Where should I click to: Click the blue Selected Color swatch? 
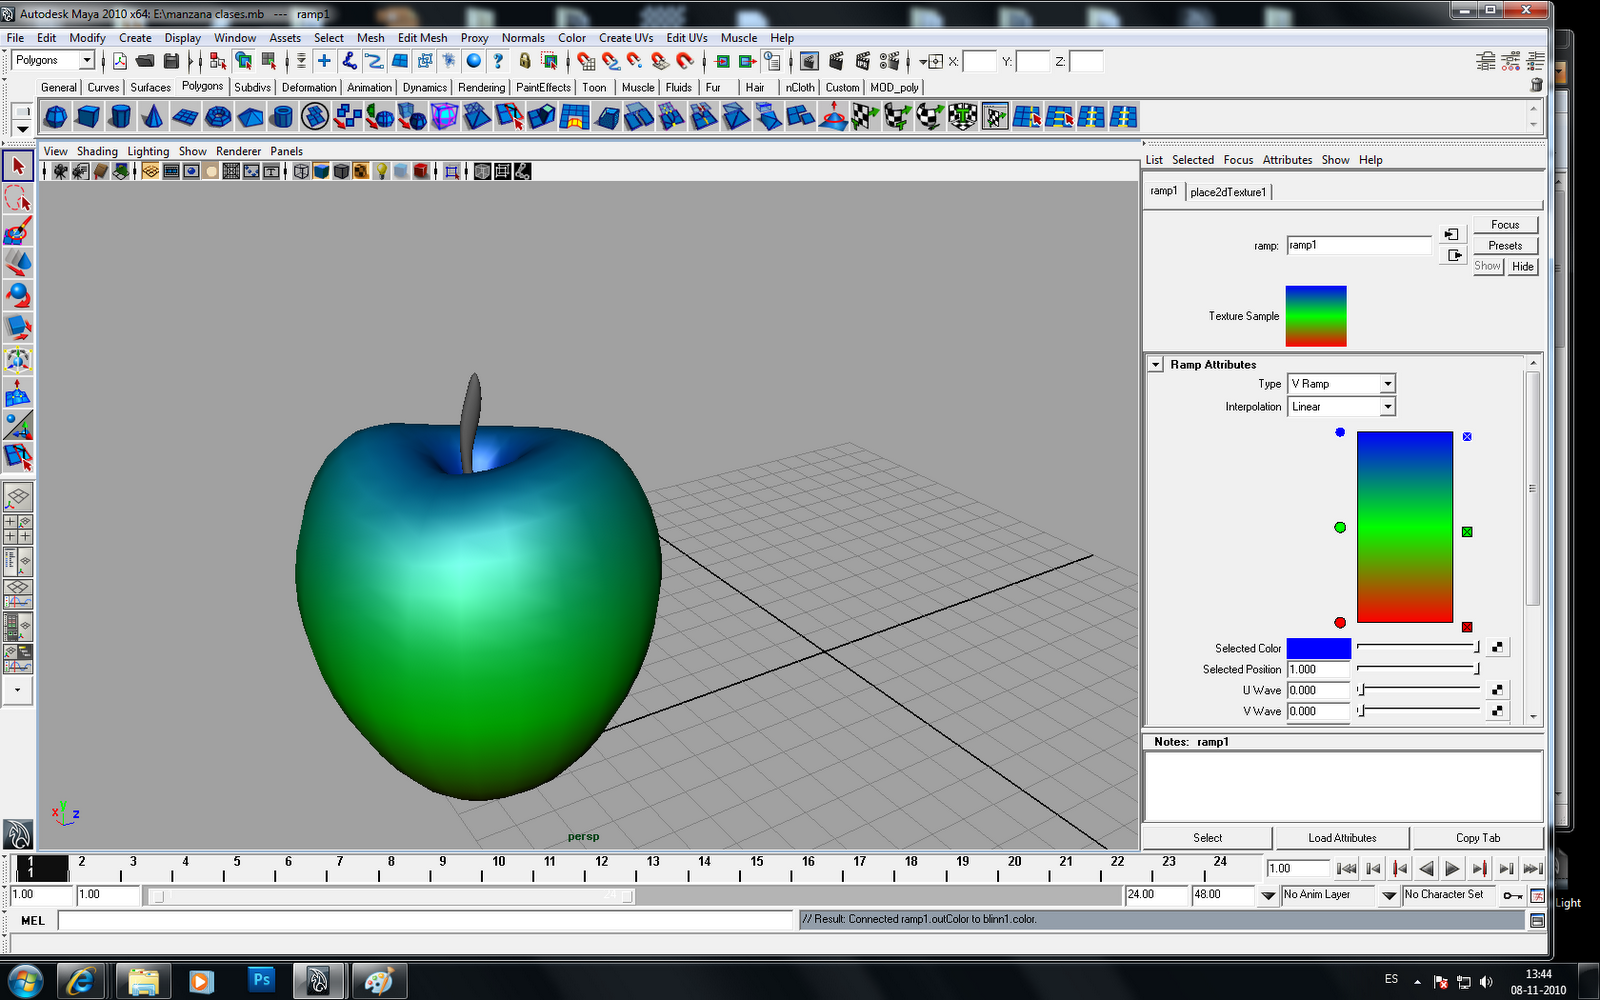(1318, 647)
